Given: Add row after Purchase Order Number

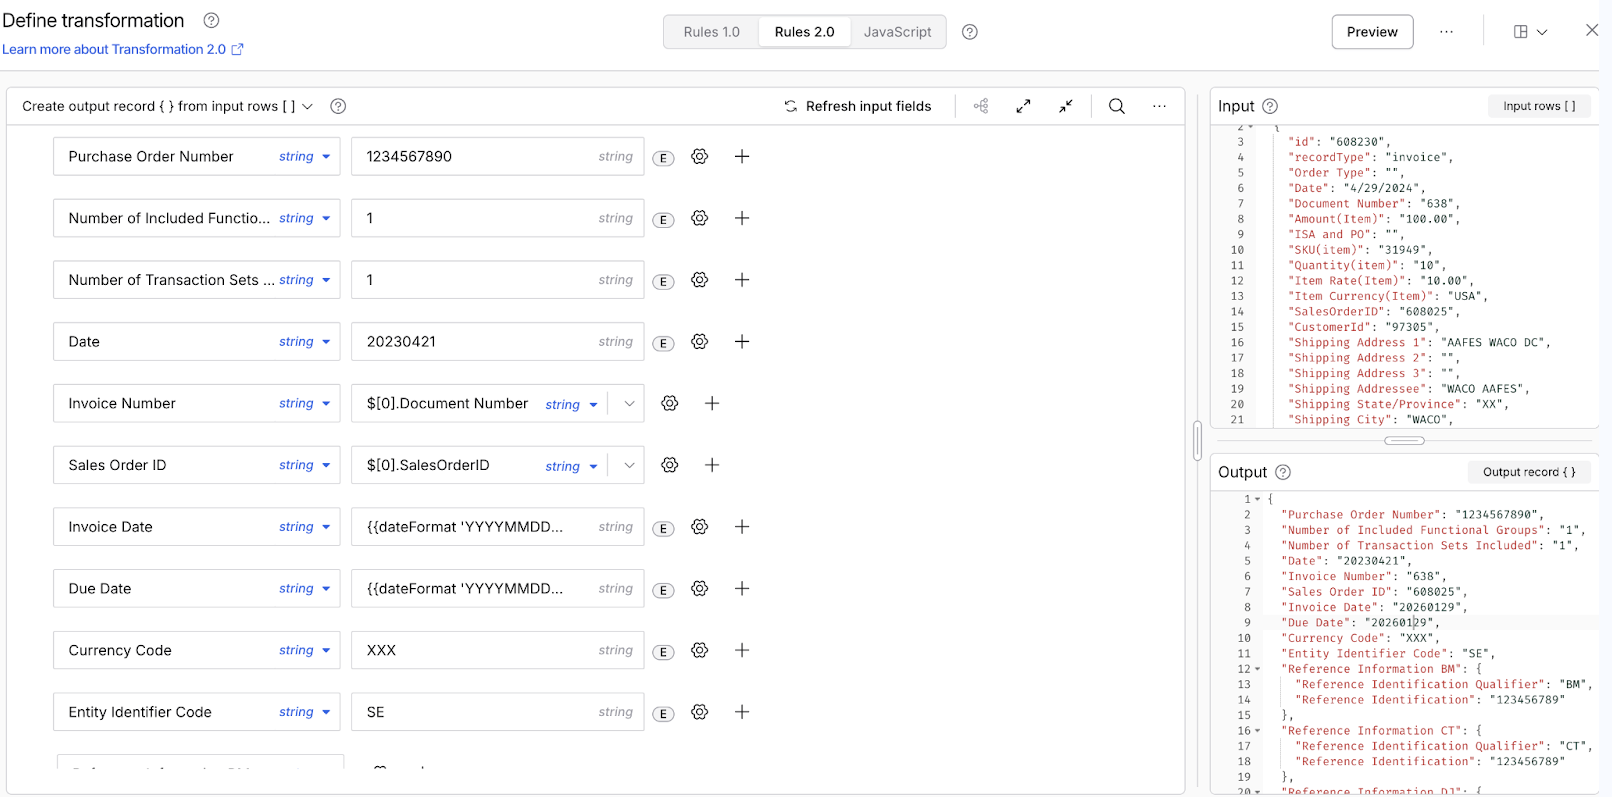Looking at the screenshot, I should pyautogui.click(x=742, y=156).
